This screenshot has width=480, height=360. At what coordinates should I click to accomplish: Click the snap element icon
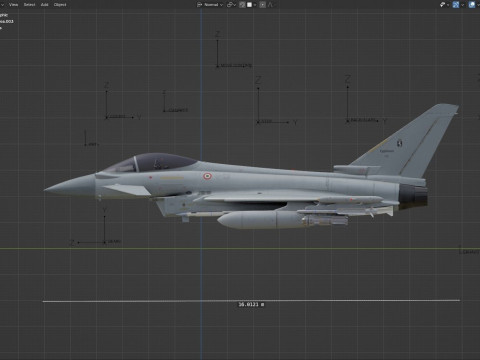click(249, 5)
